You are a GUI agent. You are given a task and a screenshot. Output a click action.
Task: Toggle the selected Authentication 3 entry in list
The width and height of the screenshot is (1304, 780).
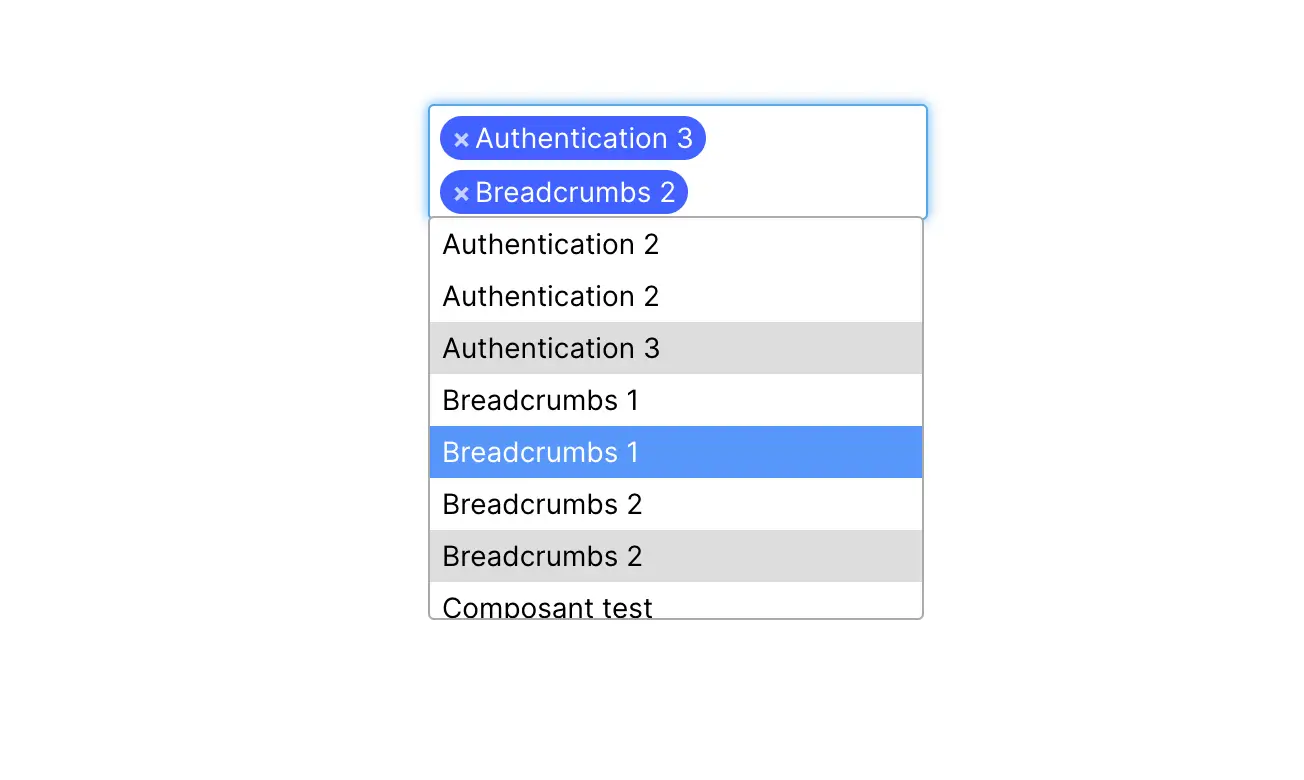[x=676, y=348]
